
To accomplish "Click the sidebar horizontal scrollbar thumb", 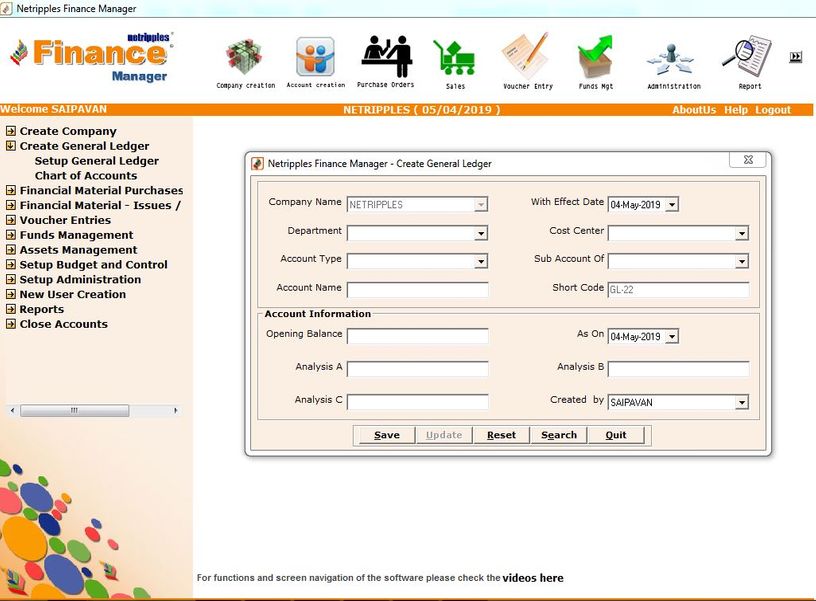I will tap(74, 411).
